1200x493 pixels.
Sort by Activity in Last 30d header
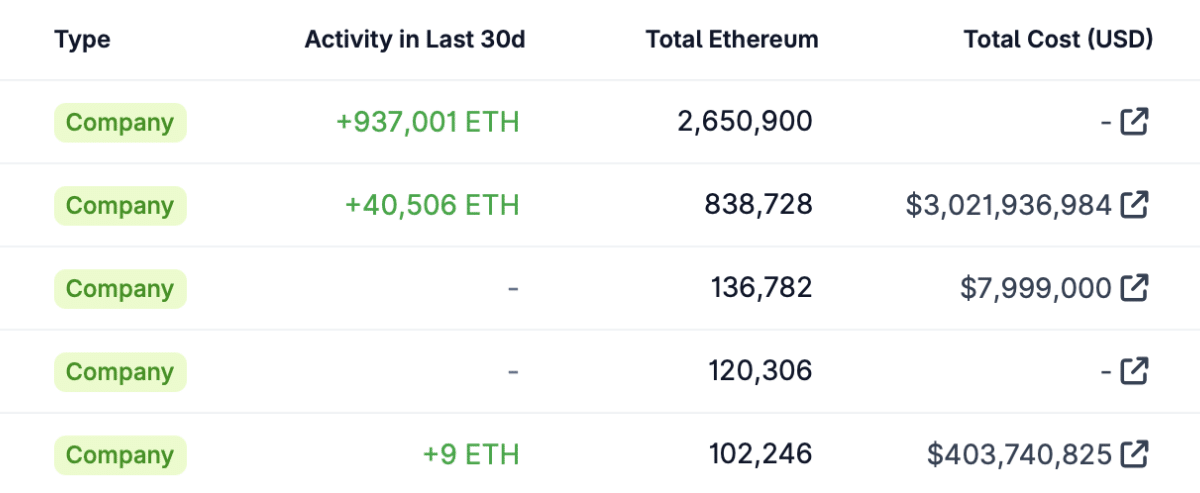tap(415, 40)
